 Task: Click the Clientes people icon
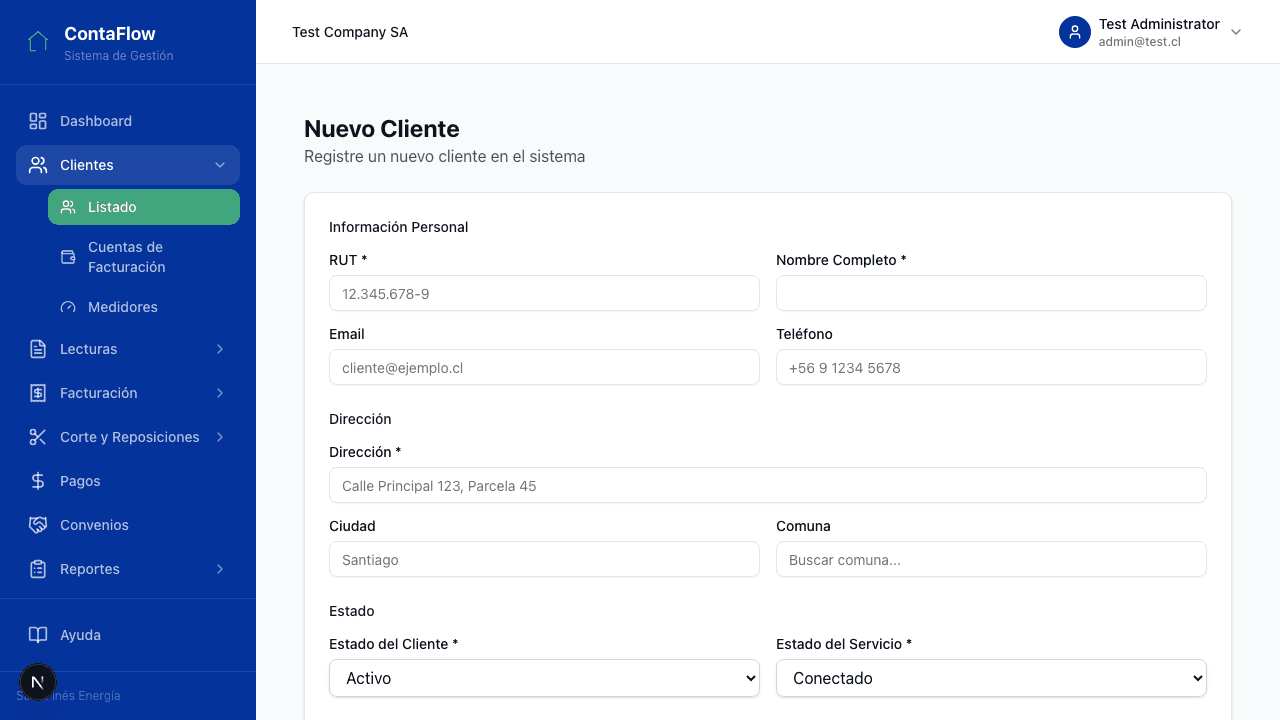(x=38, y=165)
